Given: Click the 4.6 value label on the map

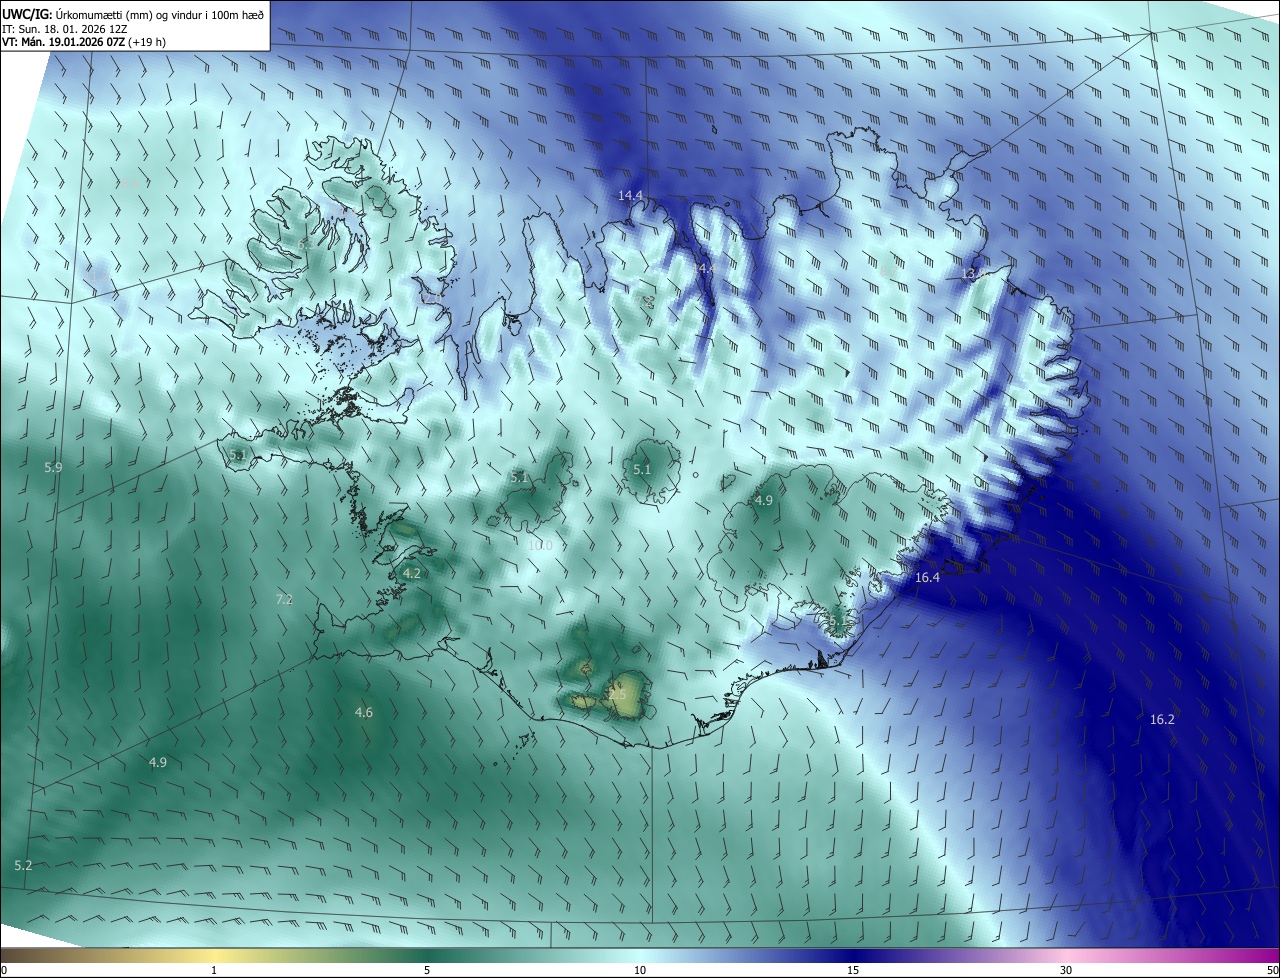Looking at the screenshot, I should [364, 712].
